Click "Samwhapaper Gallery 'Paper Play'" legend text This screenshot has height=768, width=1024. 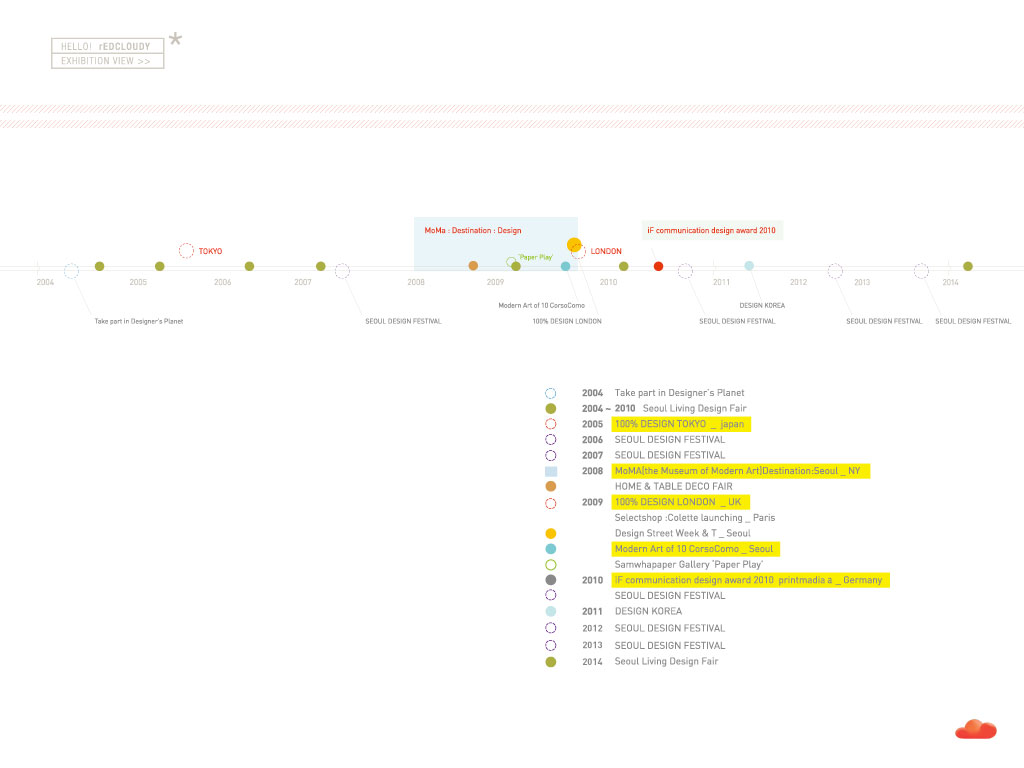point(688,565)
